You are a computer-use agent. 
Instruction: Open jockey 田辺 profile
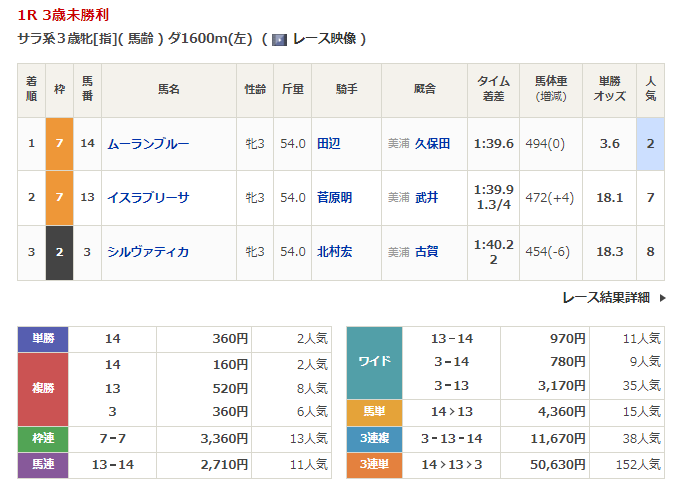tap(328, 144)
